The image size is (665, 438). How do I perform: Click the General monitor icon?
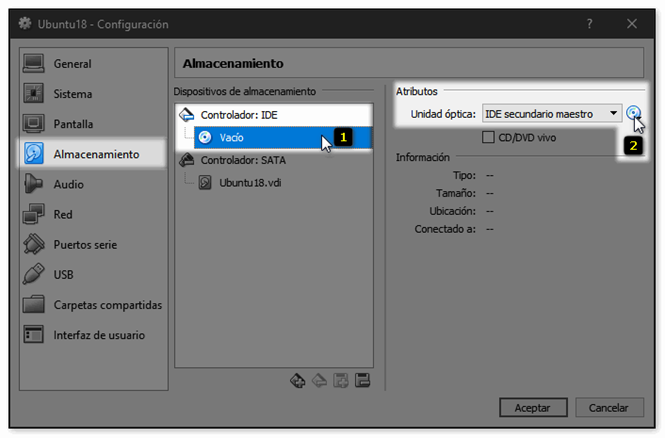34,64
